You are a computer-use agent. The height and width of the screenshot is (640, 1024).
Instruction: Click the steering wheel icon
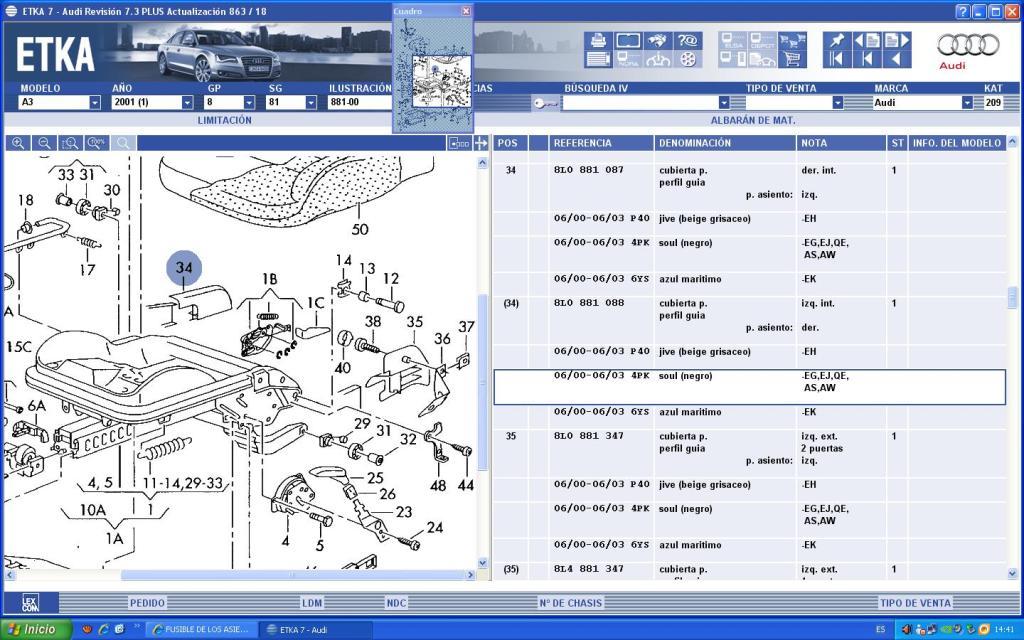(658, 59)
